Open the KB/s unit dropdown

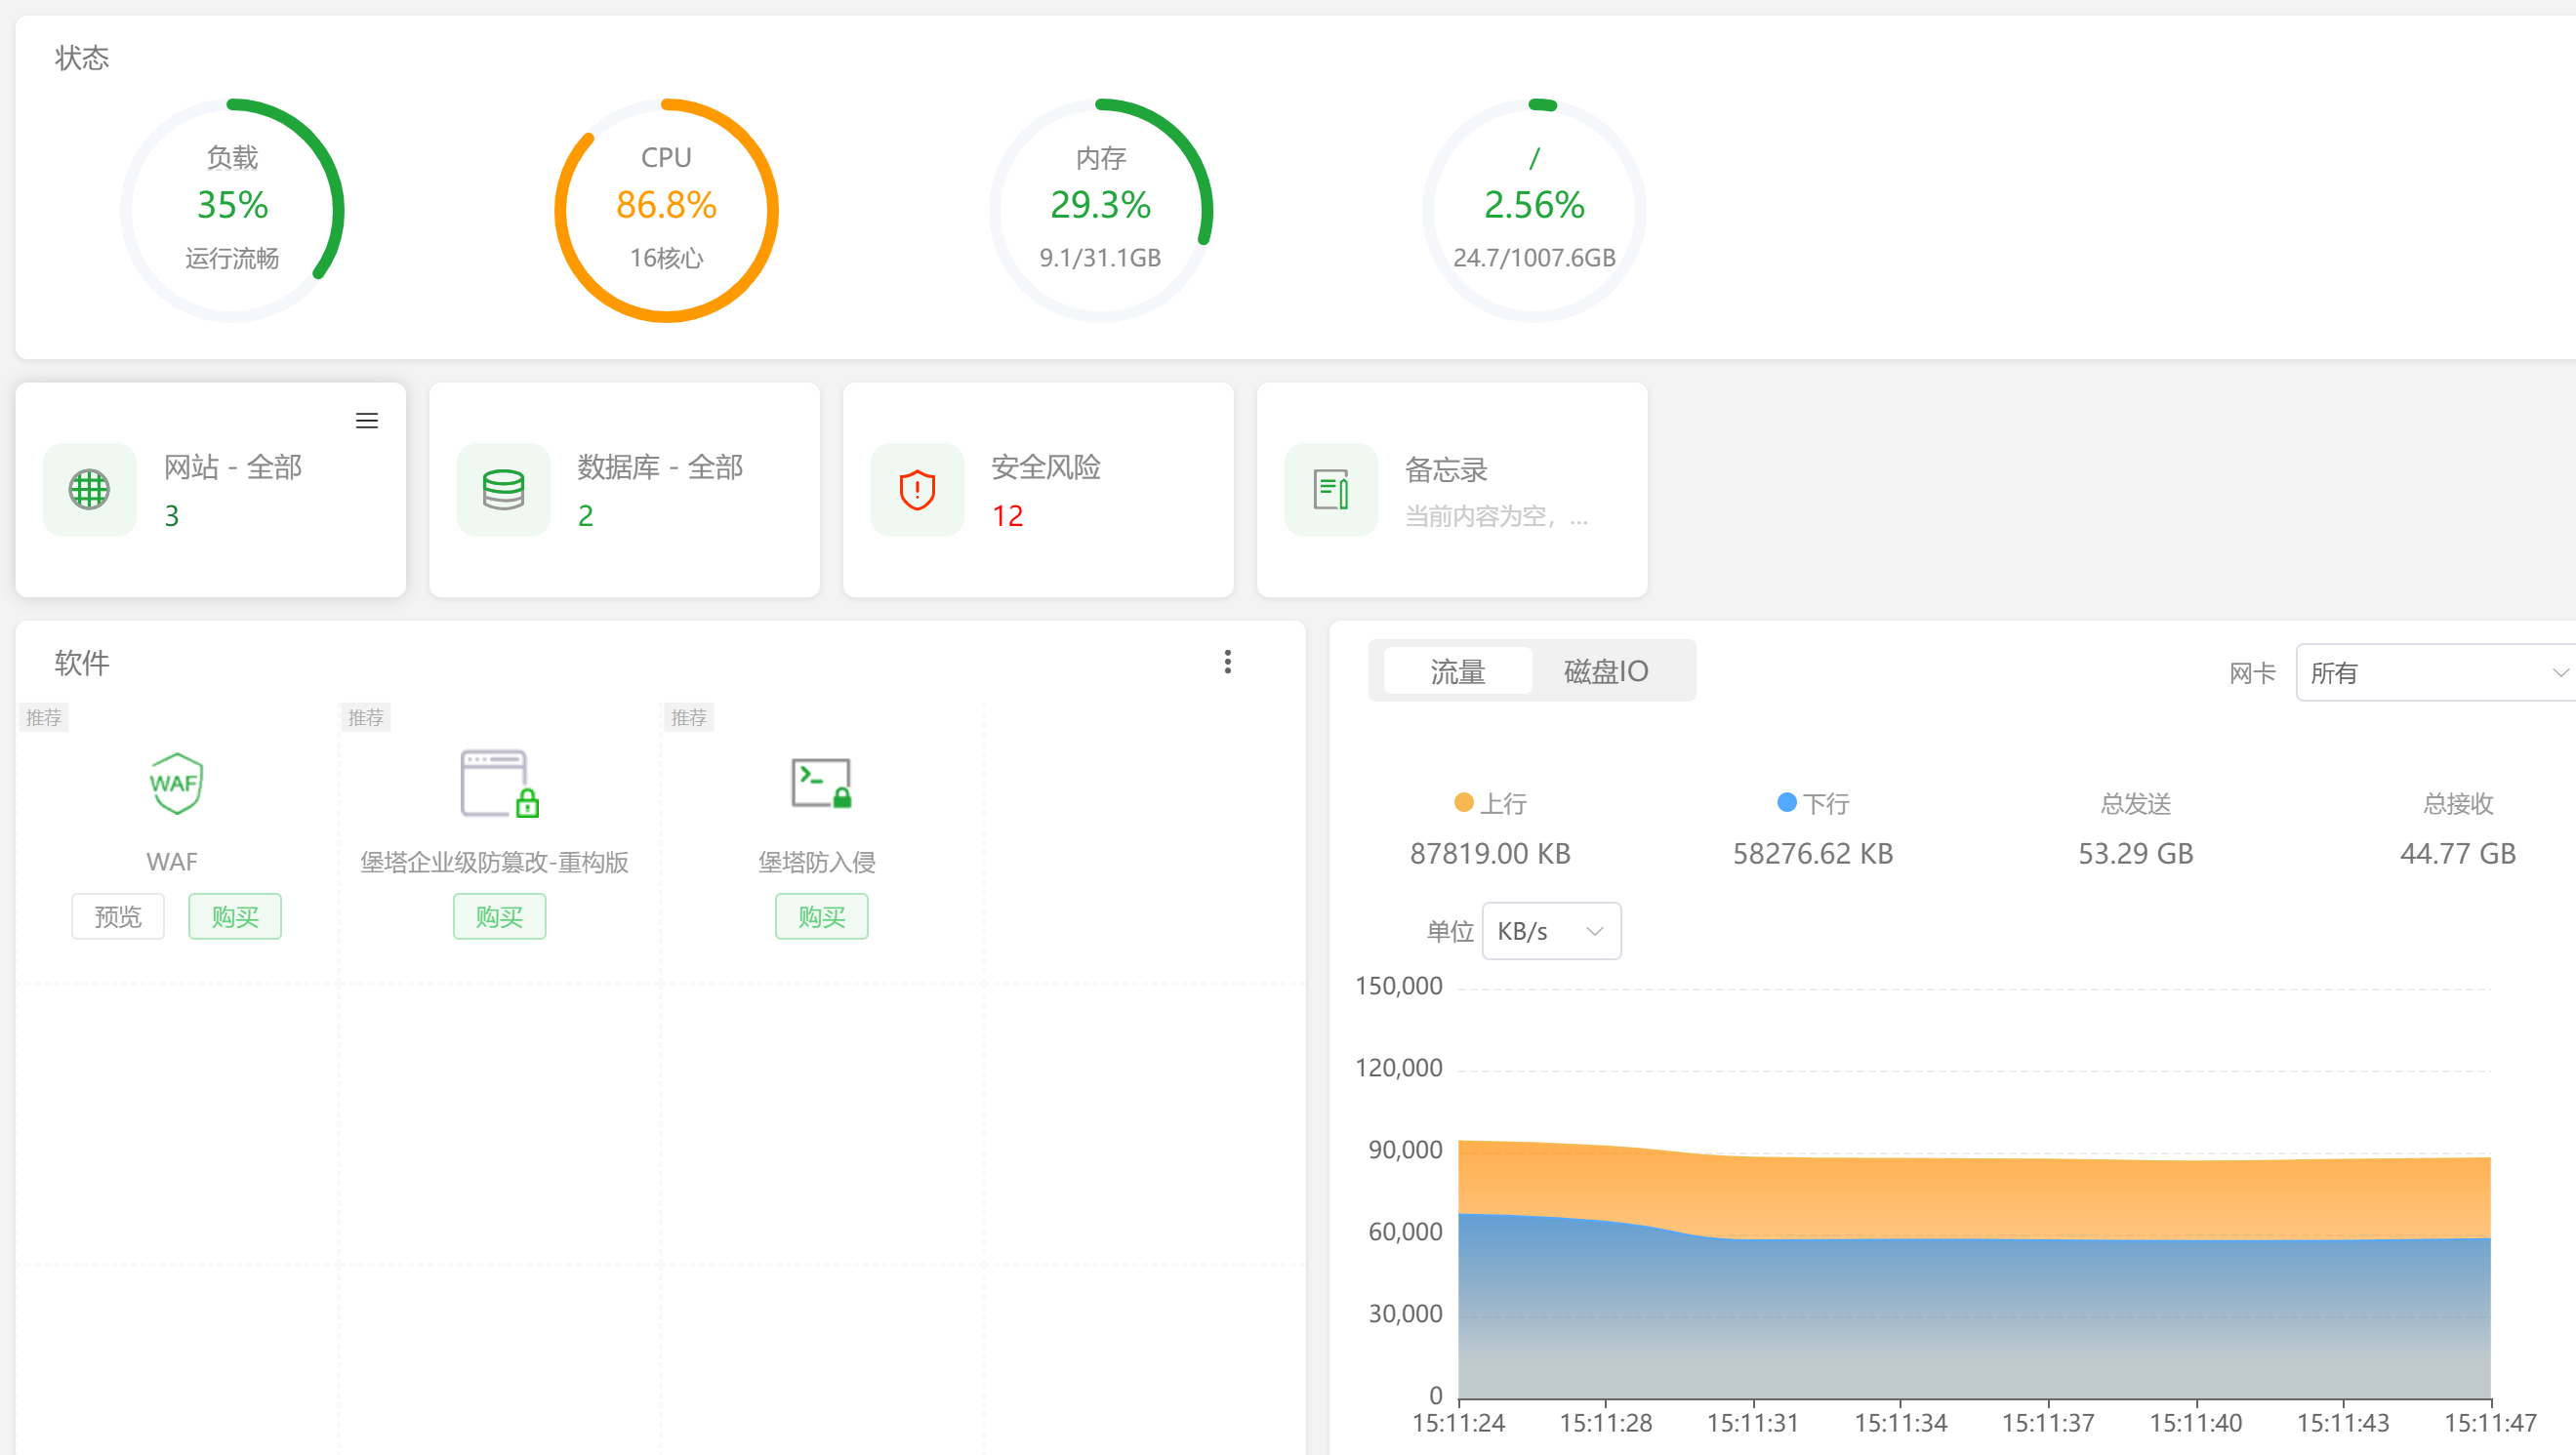pyautogui.click(x=1551, y=932)
